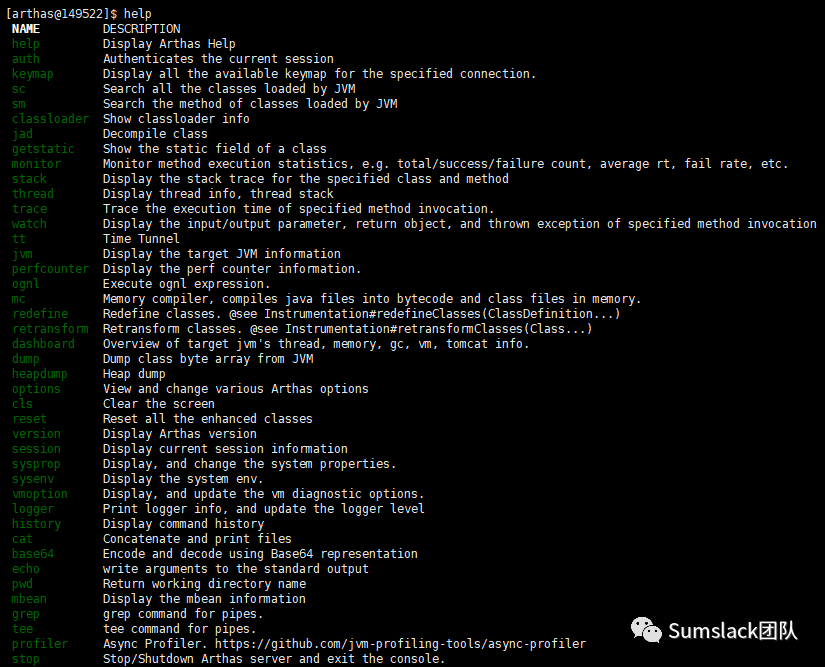This screenshot has width=825, height=667.
Task: Click the DESCRIPTION column header
Action: (142, 29)
